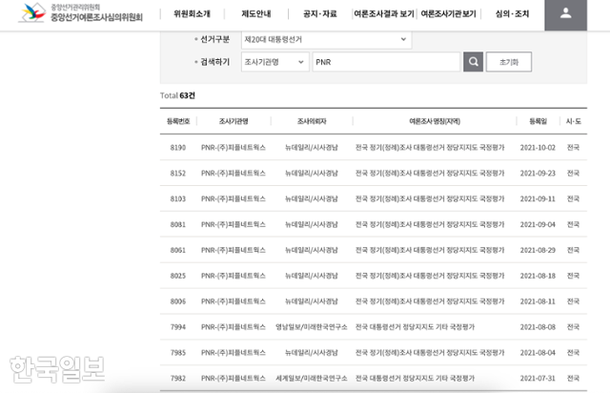Click client 세계일보/미래한국연구소 in row 7982

311,378
